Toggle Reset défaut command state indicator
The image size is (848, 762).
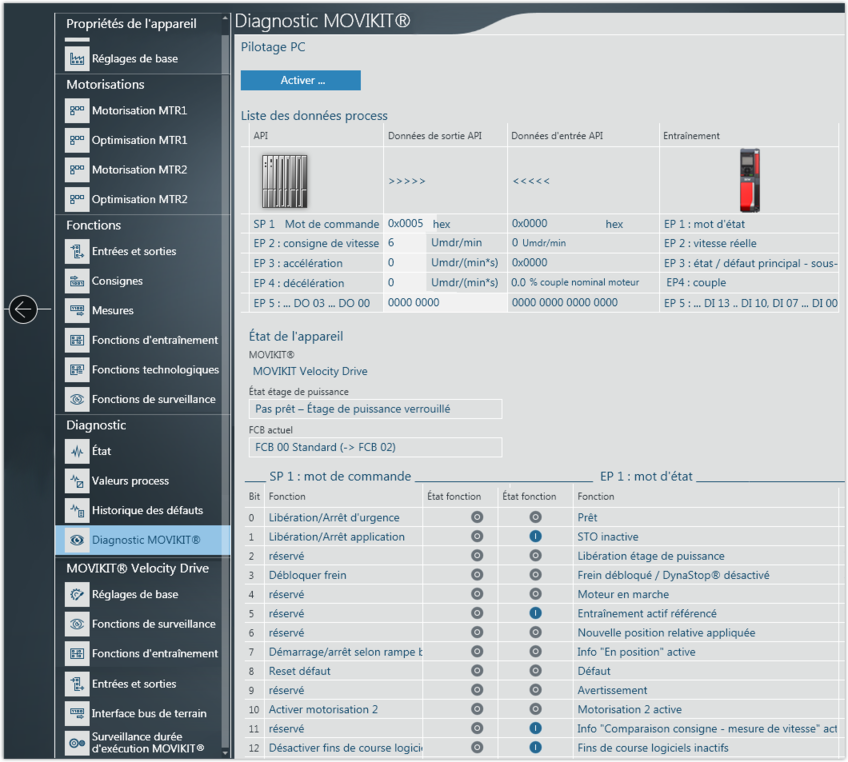coord(477,671)
